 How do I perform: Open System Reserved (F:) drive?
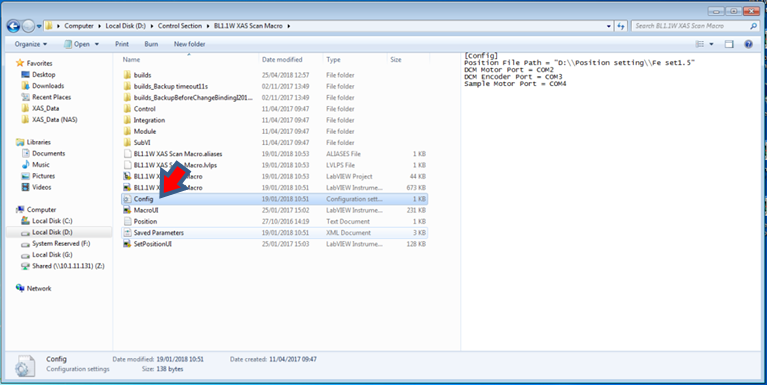[61, 243]
